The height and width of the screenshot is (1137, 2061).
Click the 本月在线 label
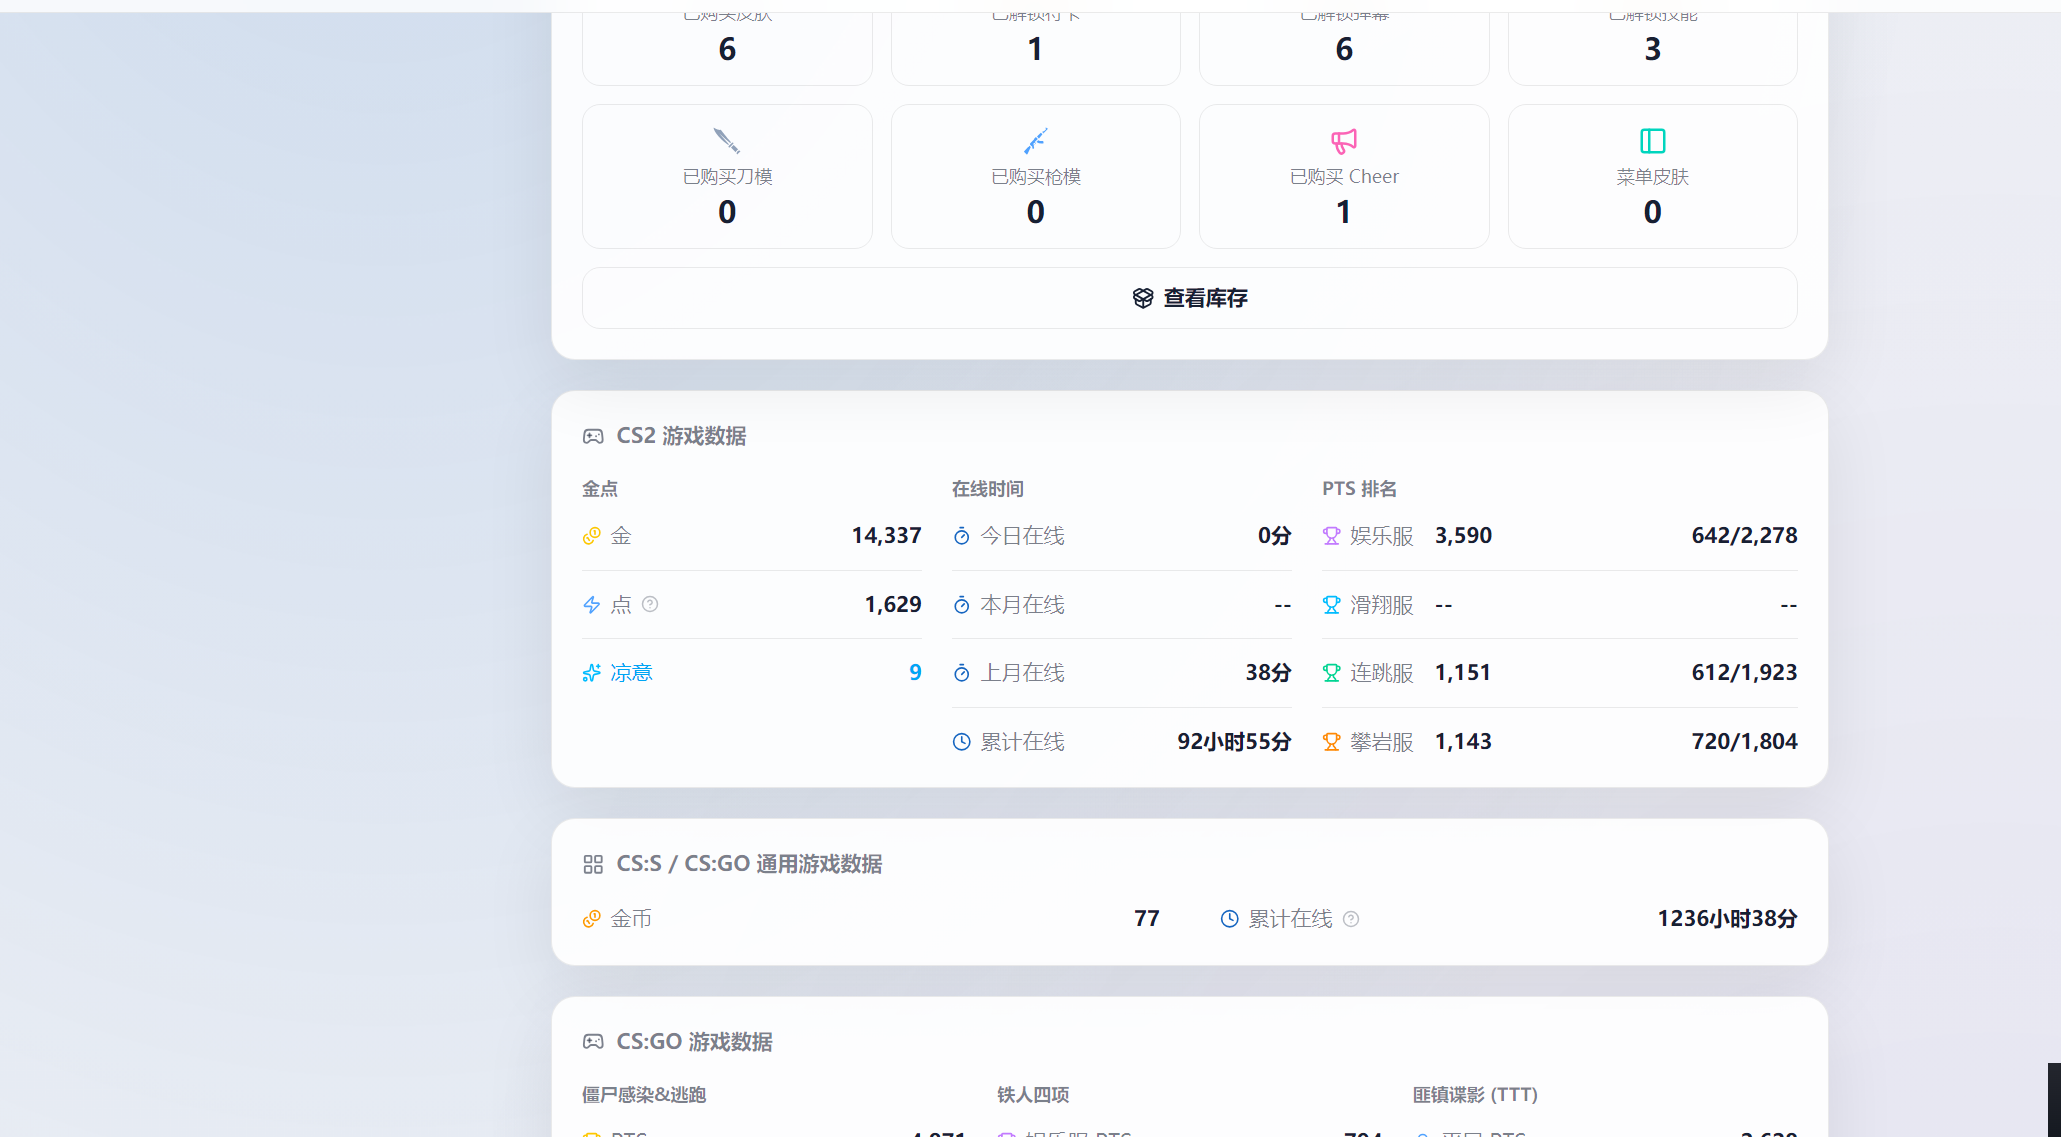point(1022,605)
